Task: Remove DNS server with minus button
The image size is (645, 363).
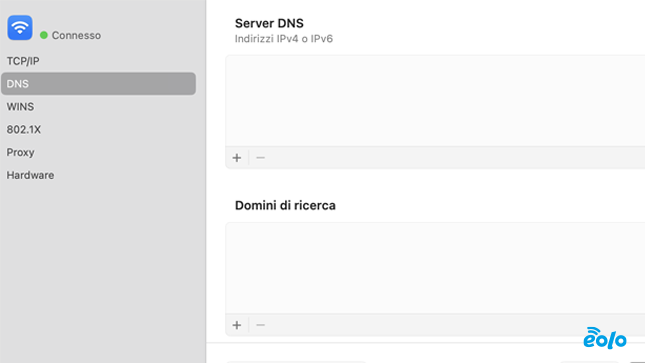Action: point(260,158)
